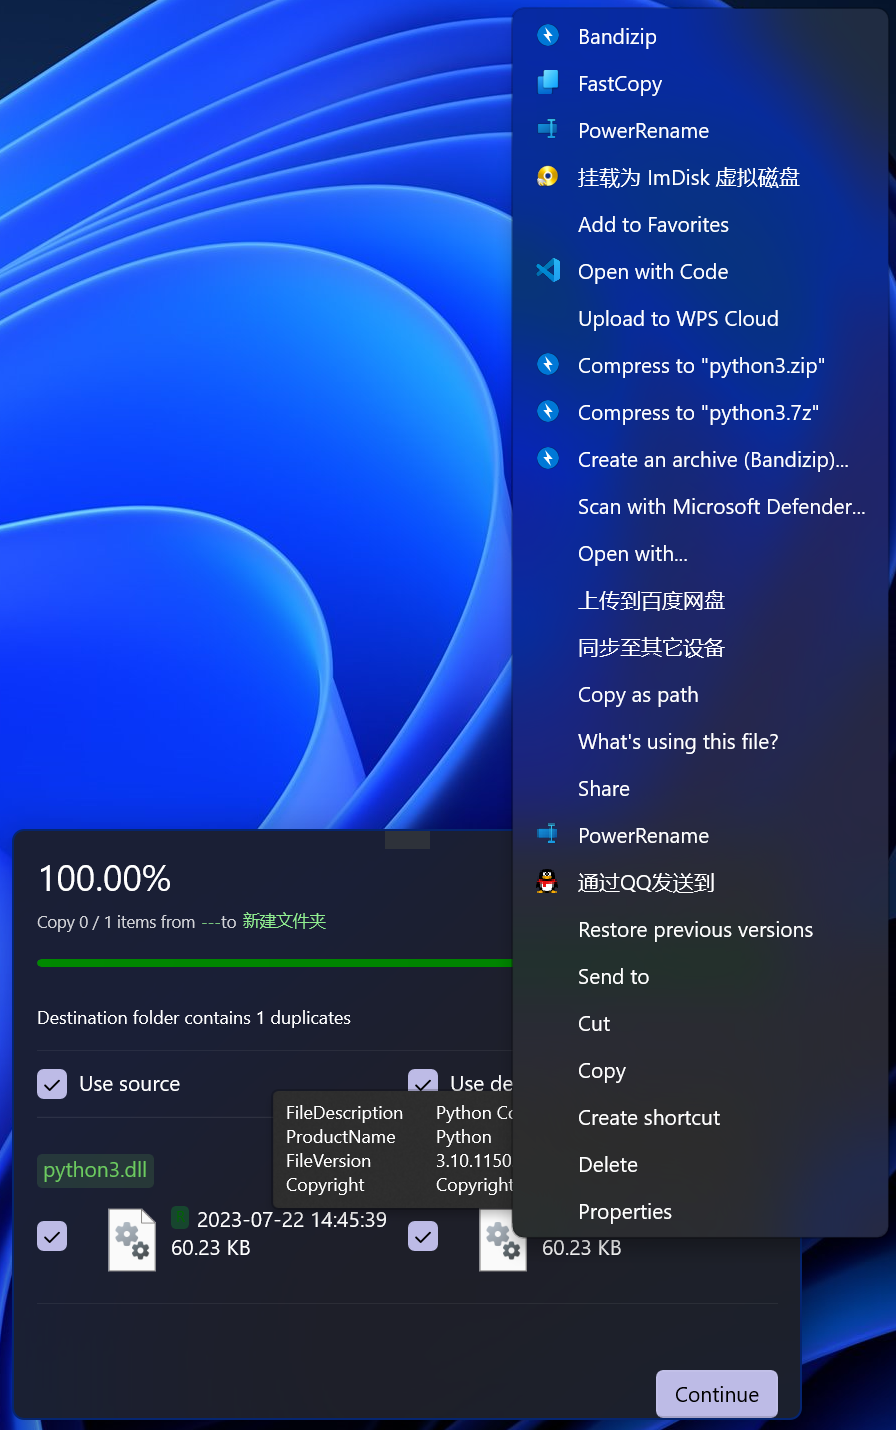This screenshot has width=896, height=1430.
Task: Select Copy as path
Action: coord(700,694)
